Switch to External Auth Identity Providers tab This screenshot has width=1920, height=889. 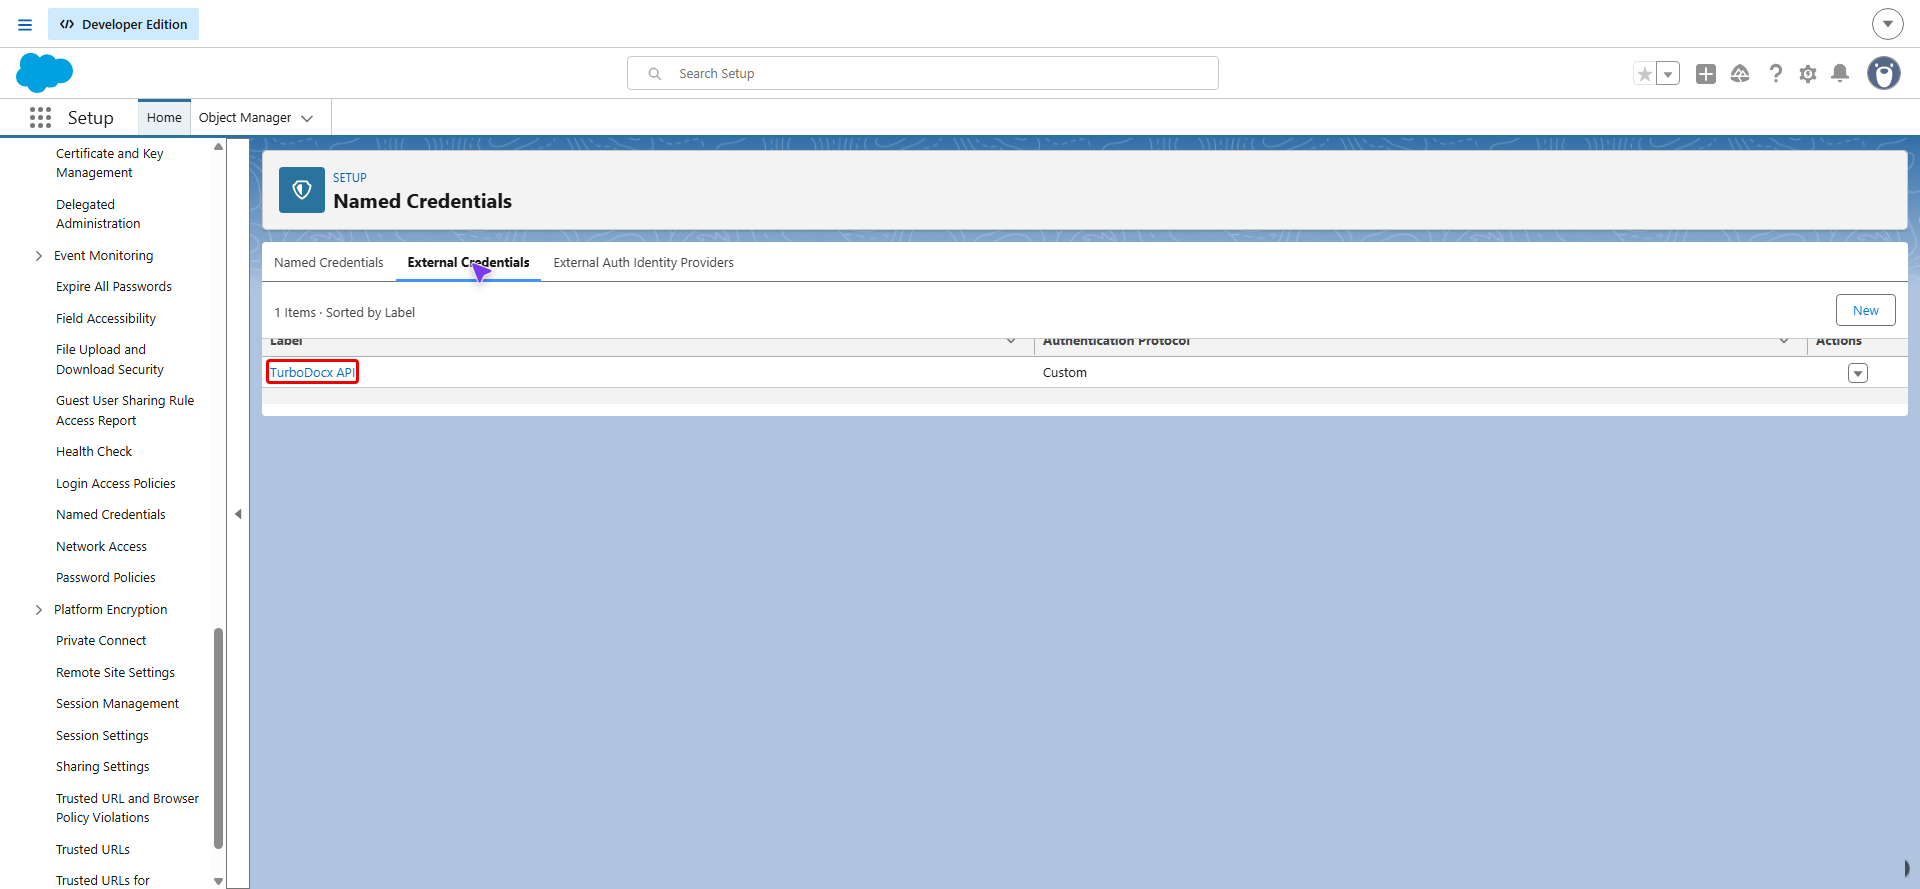pos(644,263)
